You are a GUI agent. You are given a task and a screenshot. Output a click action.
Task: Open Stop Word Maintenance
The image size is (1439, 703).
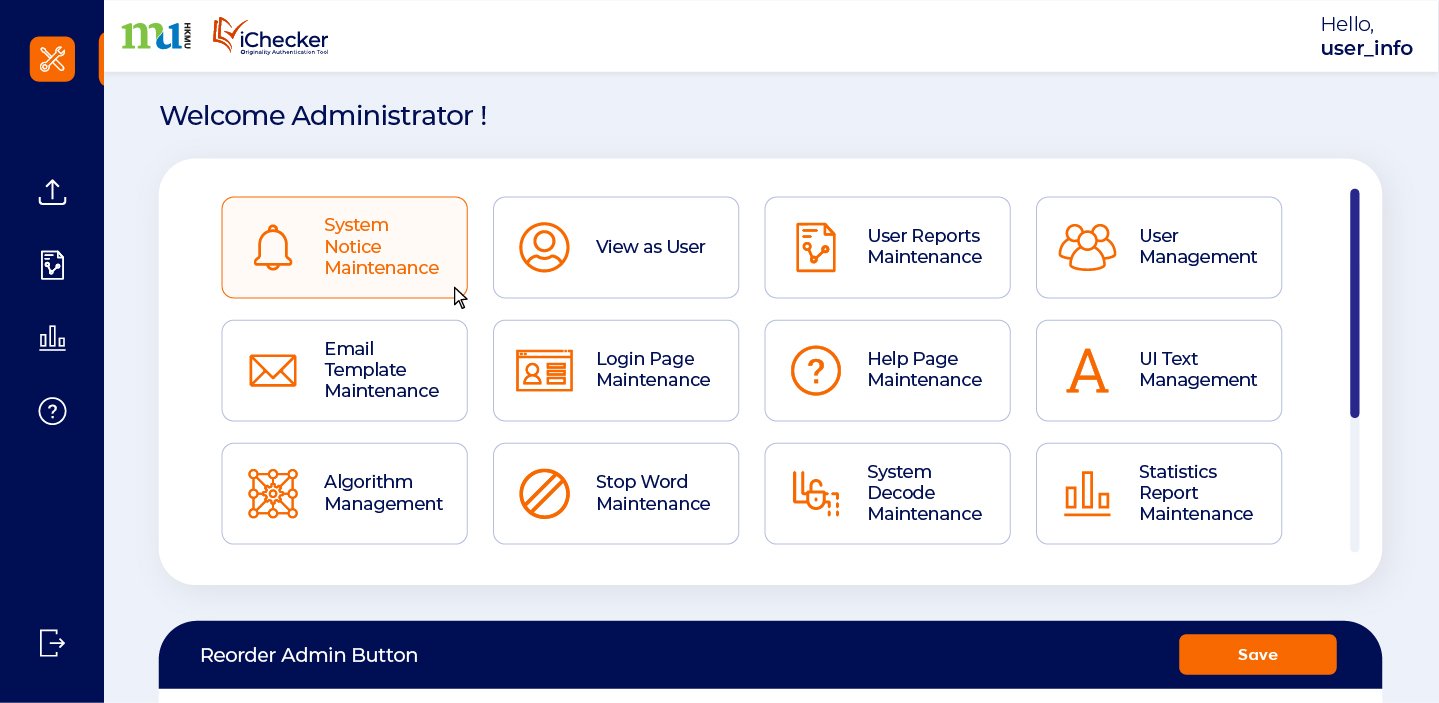tap(616, 494)
